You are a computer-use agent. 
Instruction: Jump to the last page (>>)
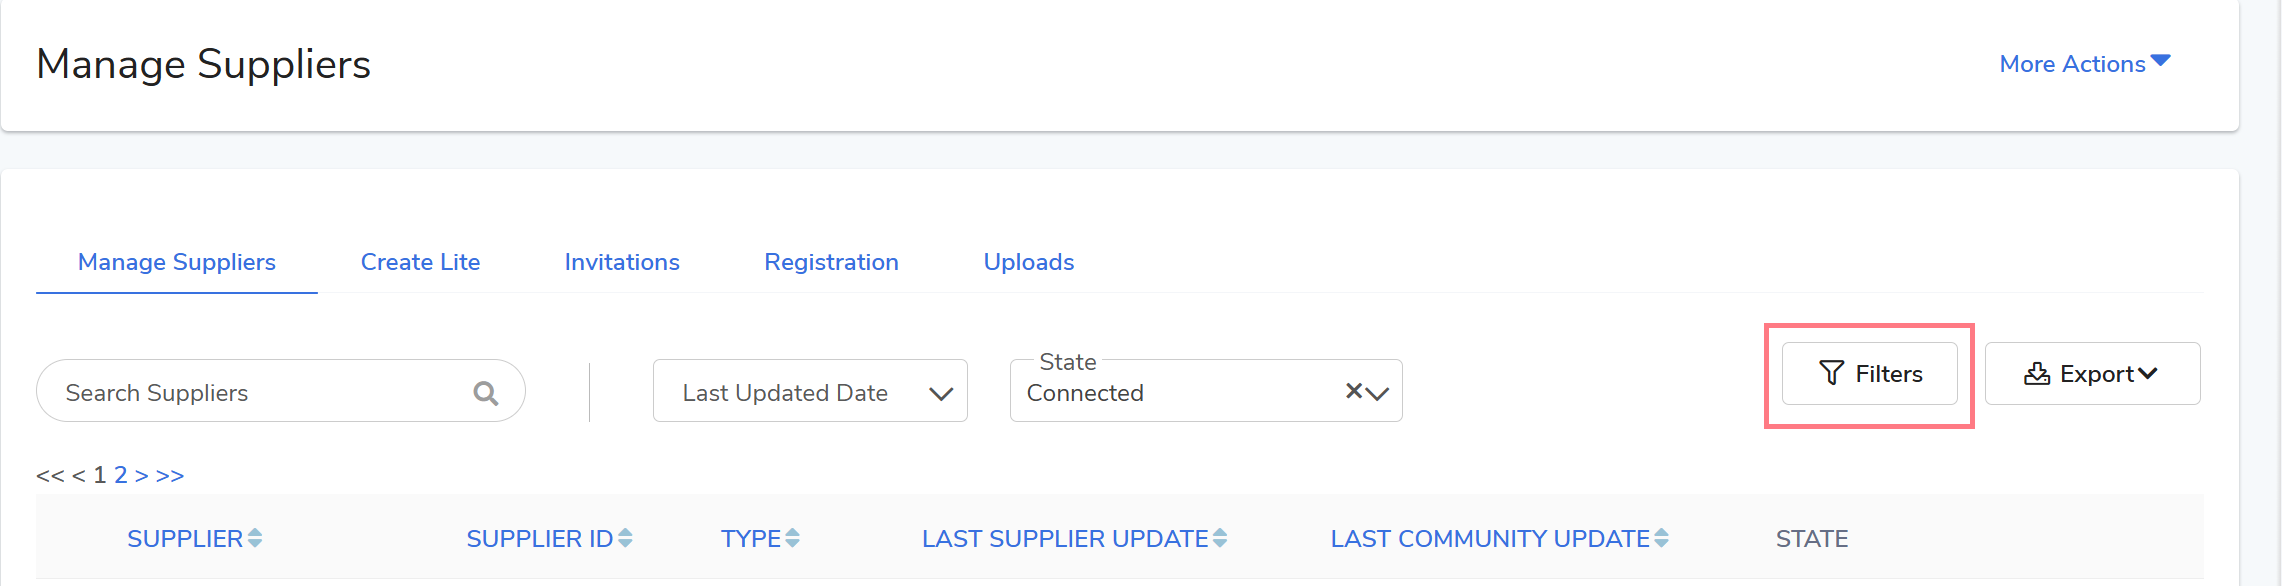point(170,475)
